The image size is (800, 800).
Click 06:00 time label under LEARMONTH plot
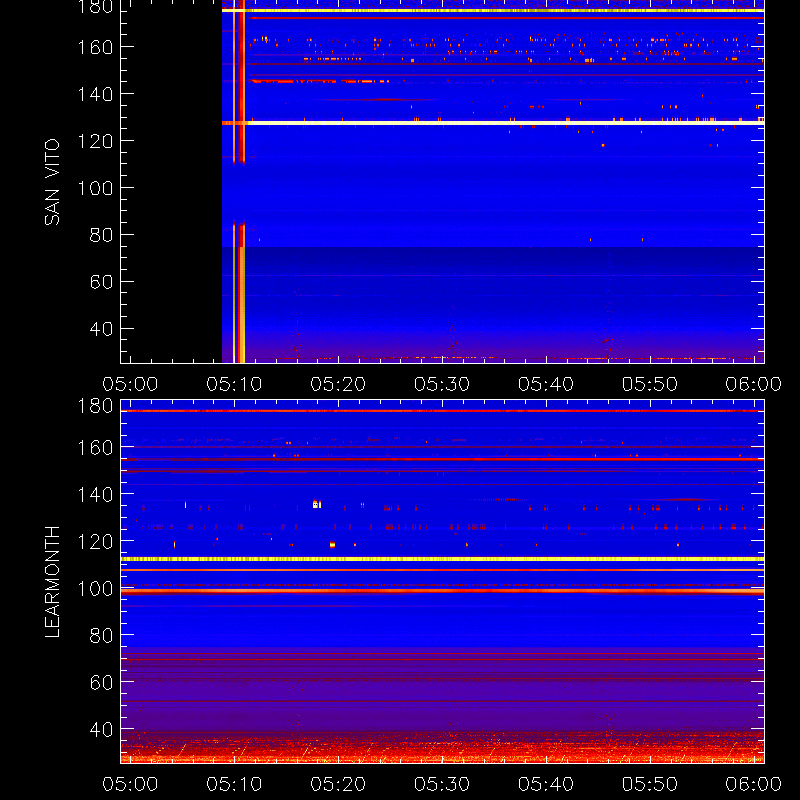click(754, 784)
